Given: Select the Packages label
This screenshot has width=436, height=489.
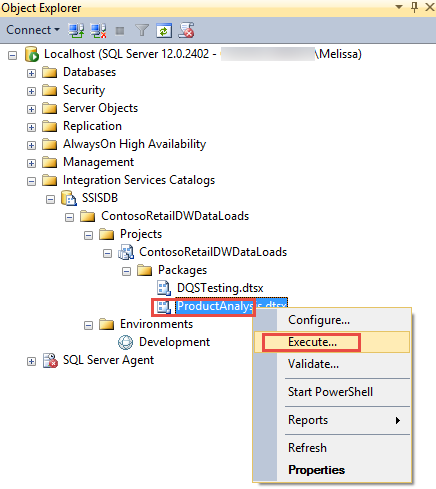Looking at the screenshot, I should (182, 270).
